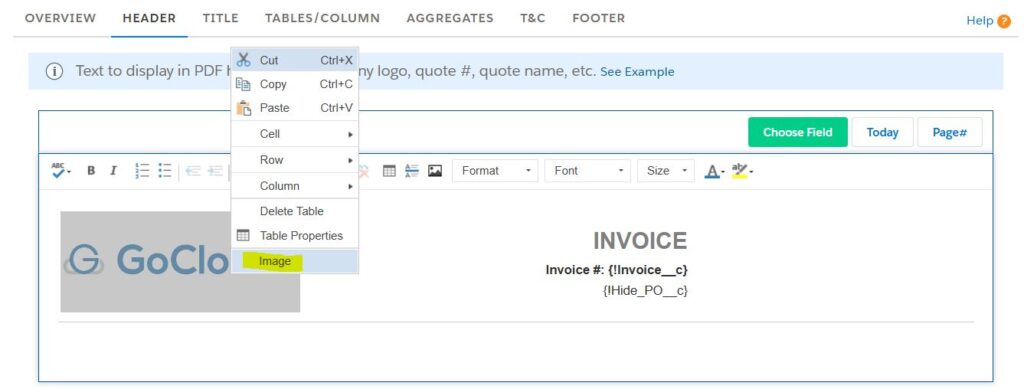Click the info icon in the banner
The image size is (1024, 389).
tap(54, 71)
